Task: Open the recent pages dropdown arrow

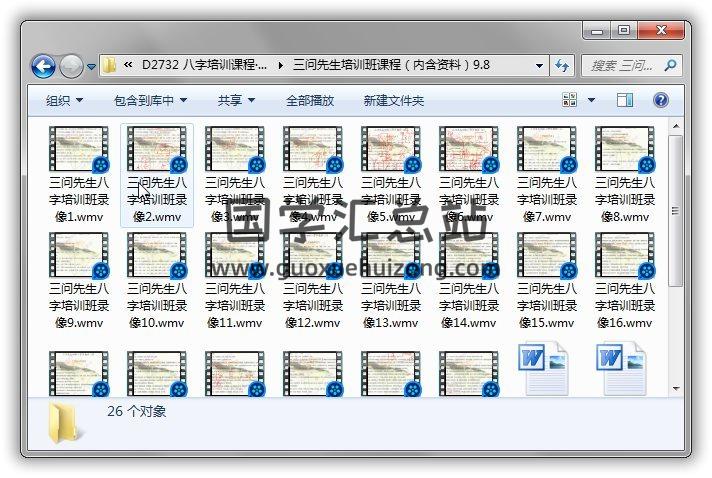Action: click(x=91, y=66)
